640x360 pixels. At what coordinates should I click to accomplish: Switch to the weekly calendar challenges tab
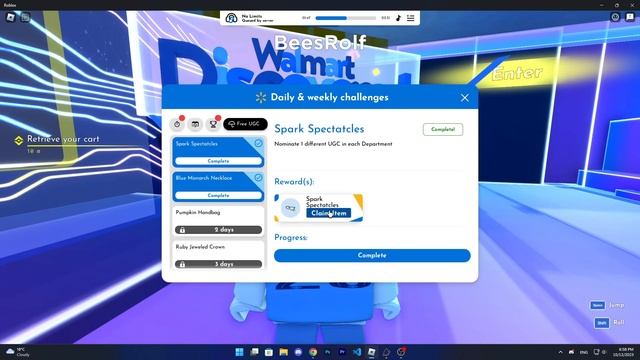click(195, 124)
